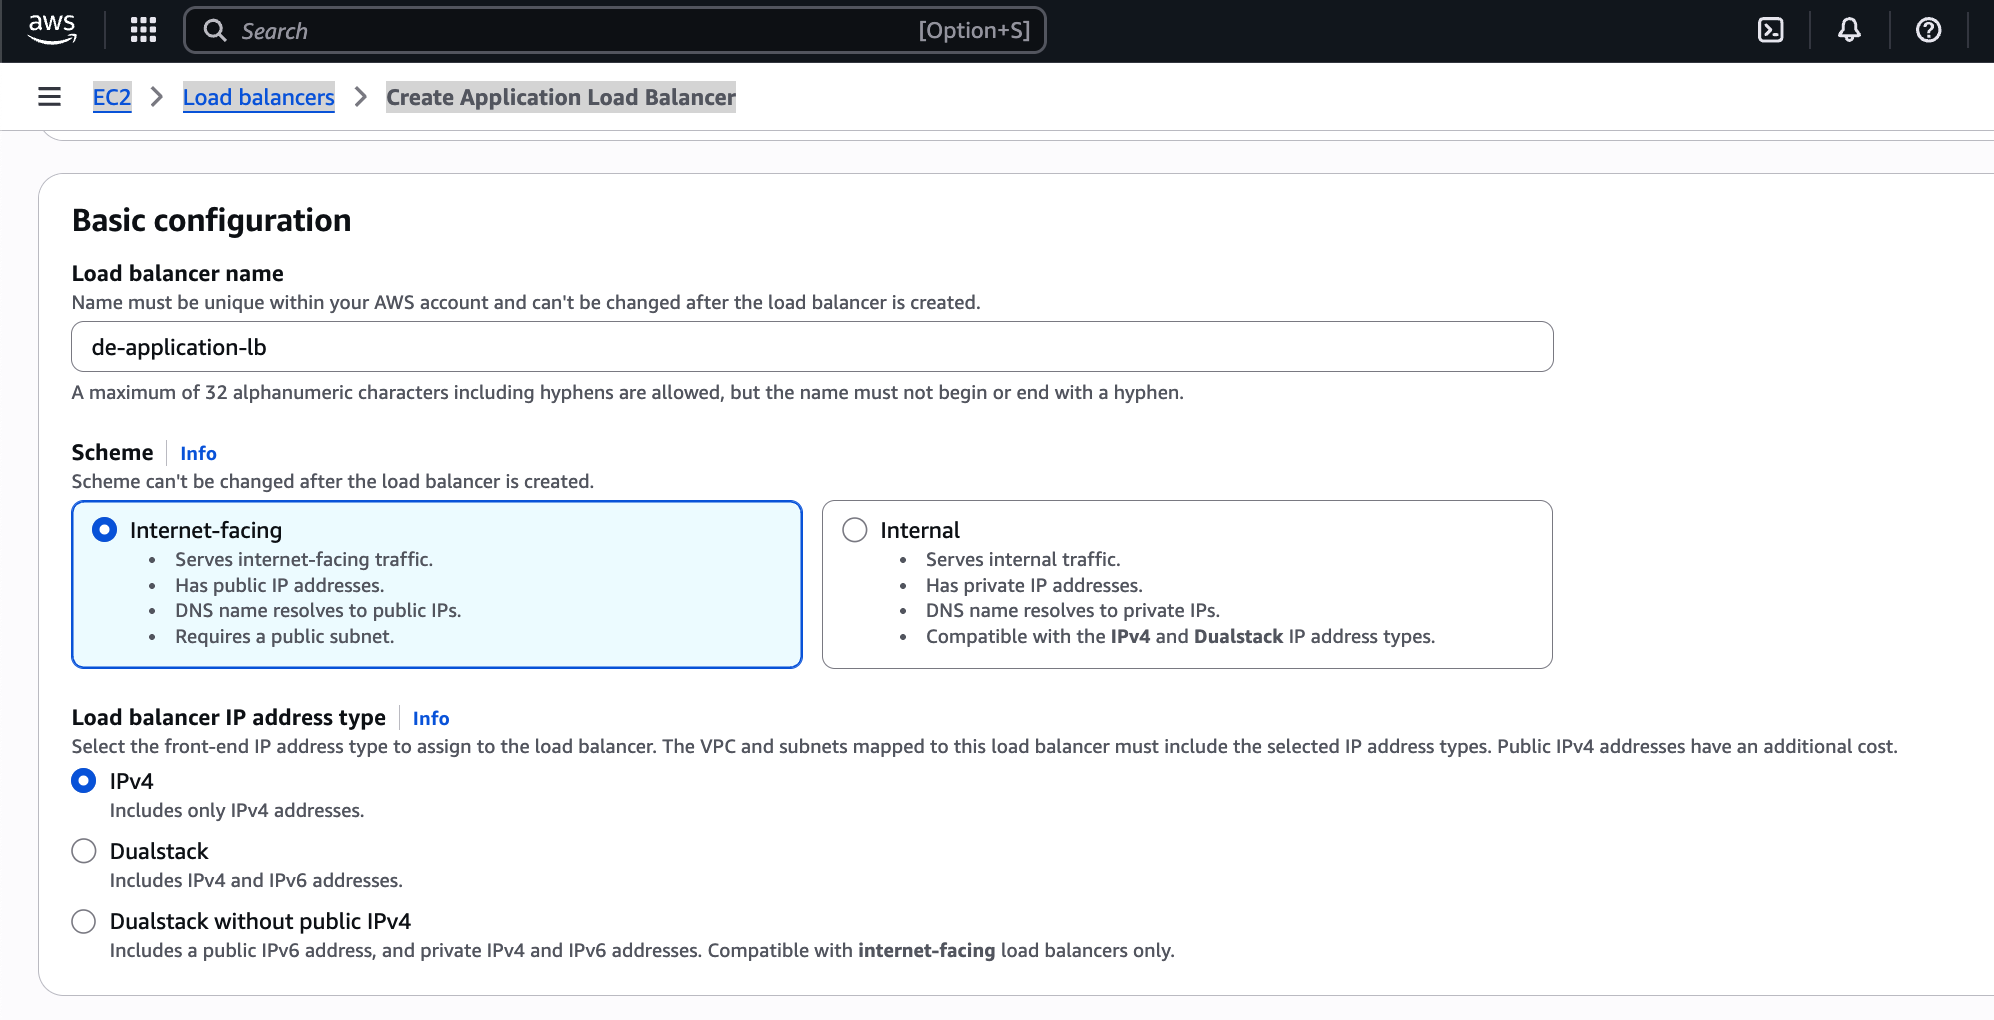Launch the CloudShell terminal icon

pyautogui.click(x=1770, y=30)
